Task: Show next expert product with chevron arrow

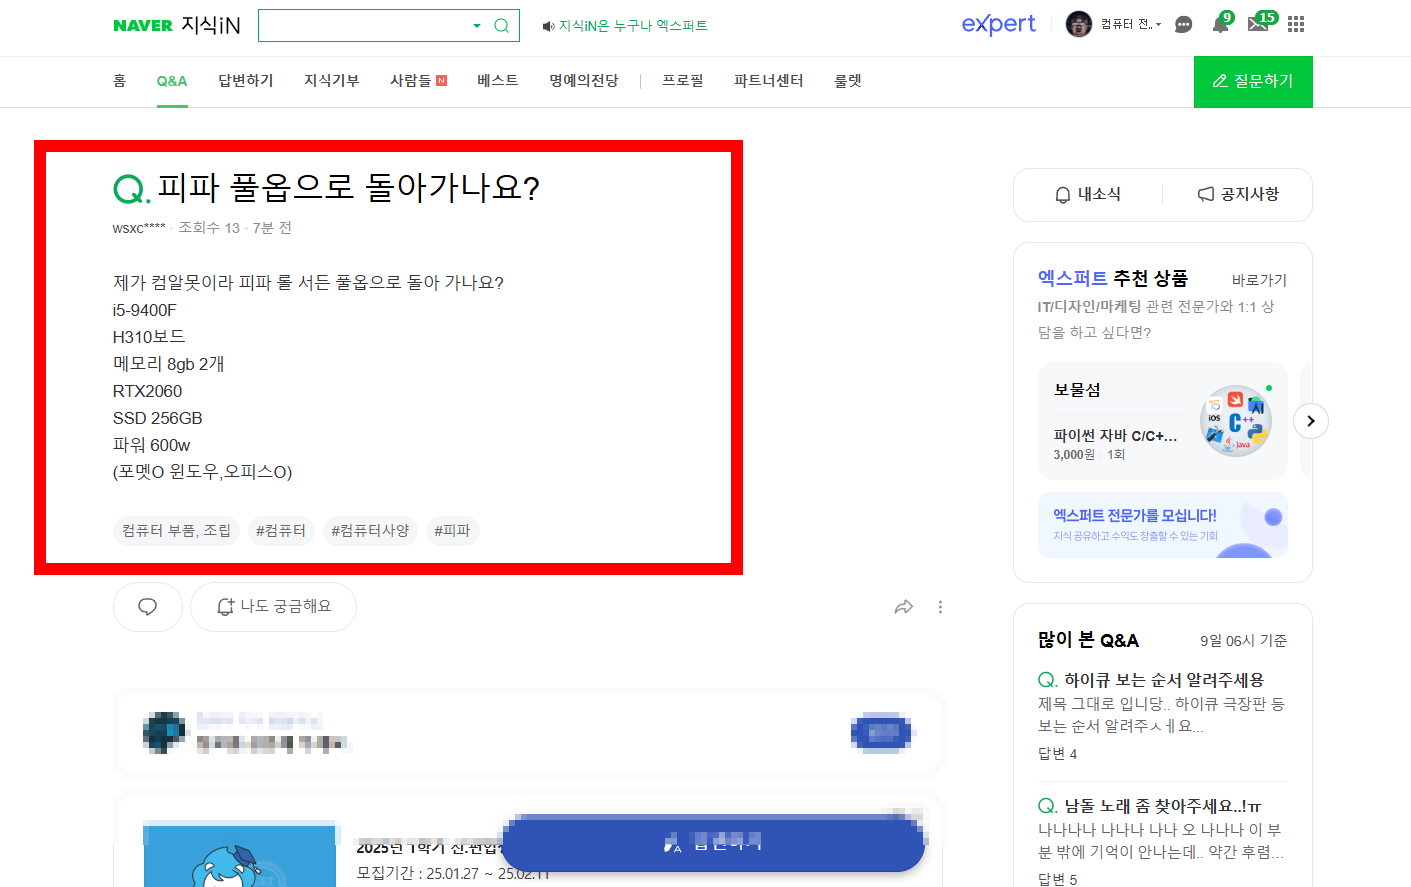Action: coord(1311,421)
